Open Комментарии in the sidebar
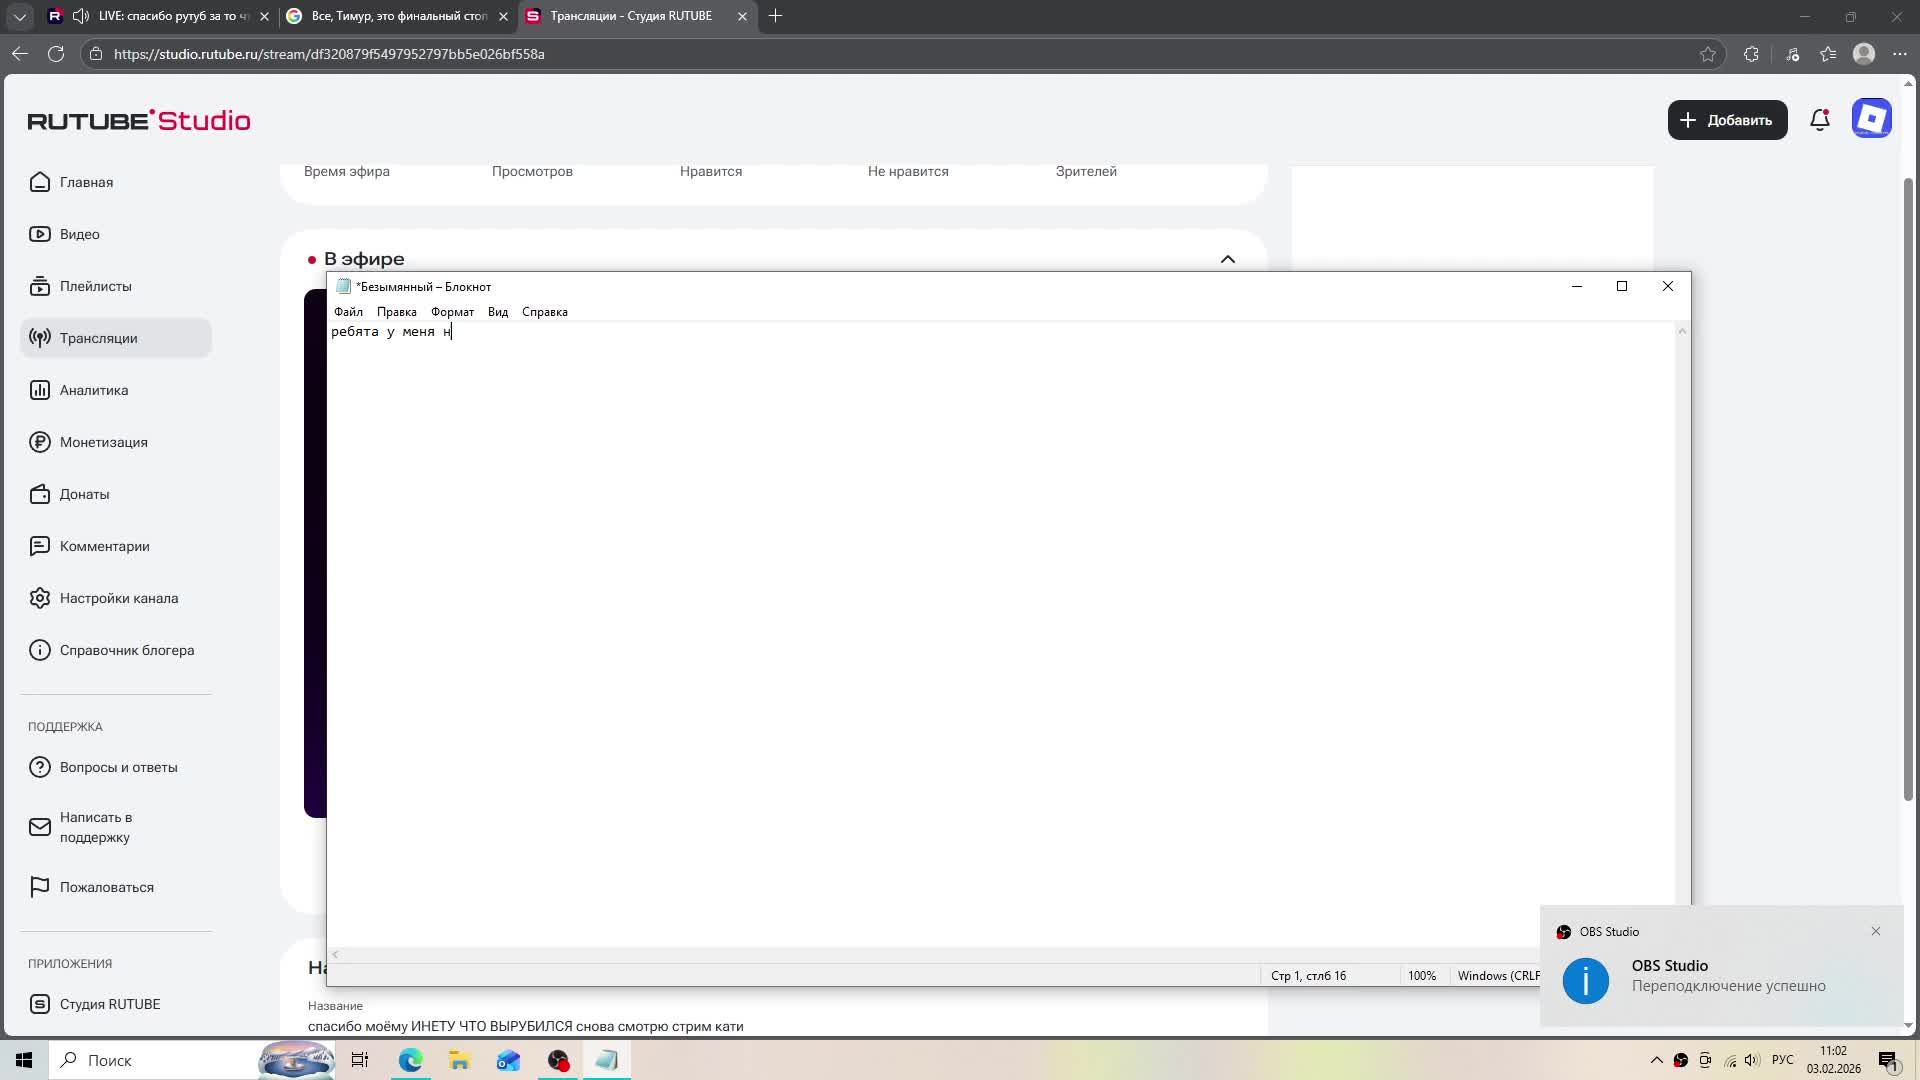 pos(104,546)
